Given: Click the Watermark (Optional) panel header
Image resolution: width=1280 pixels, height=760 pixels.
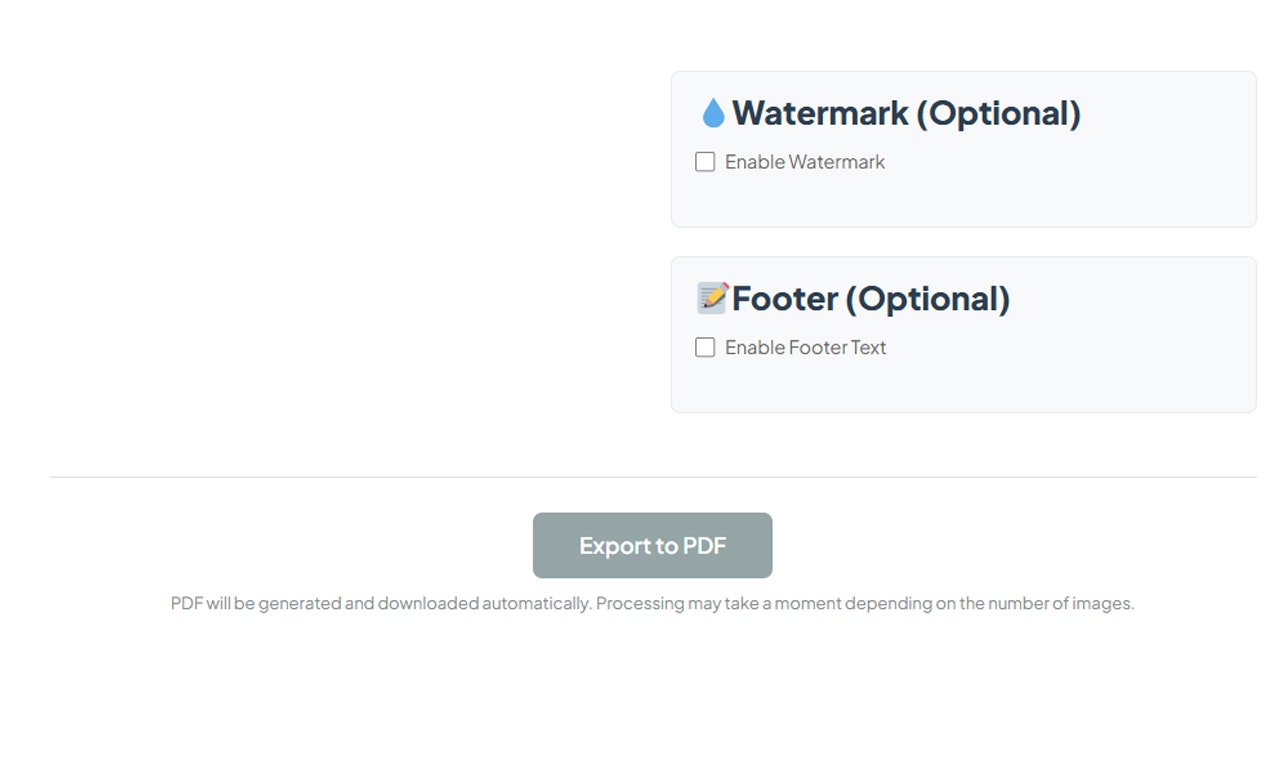Looking at the screenshot, I should pyautogui.click(x=905, y=112).
